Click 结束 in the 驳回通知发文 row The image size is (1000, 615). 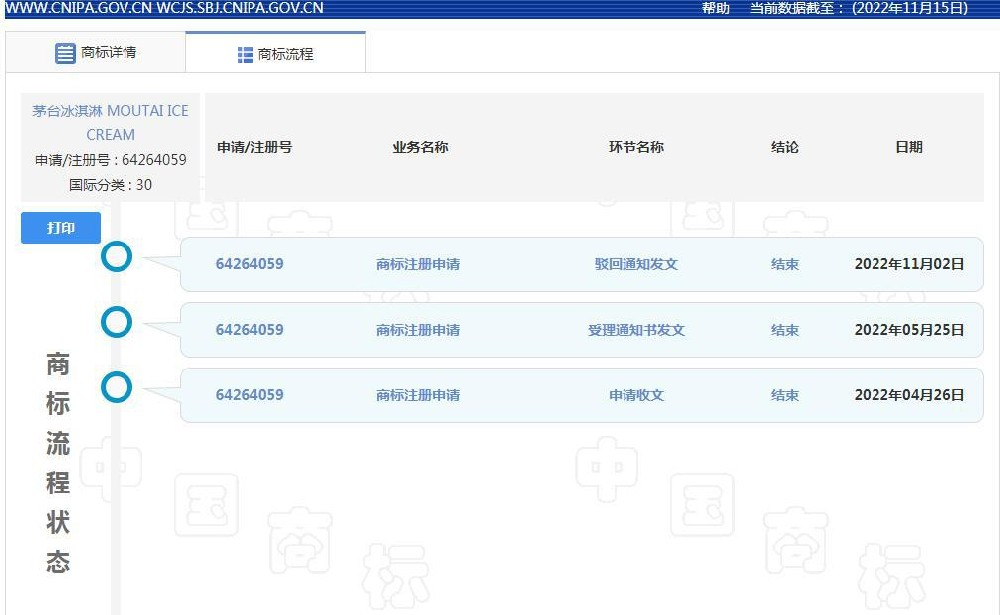point(784,264)
